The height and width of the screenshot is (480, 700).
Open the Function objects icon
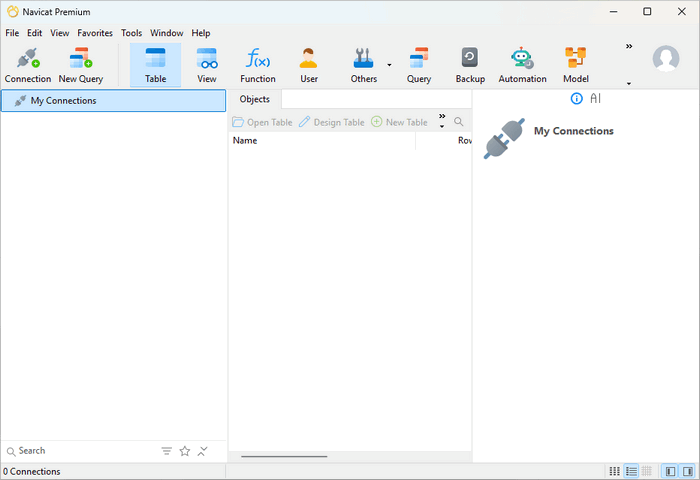tap(257, 65)
